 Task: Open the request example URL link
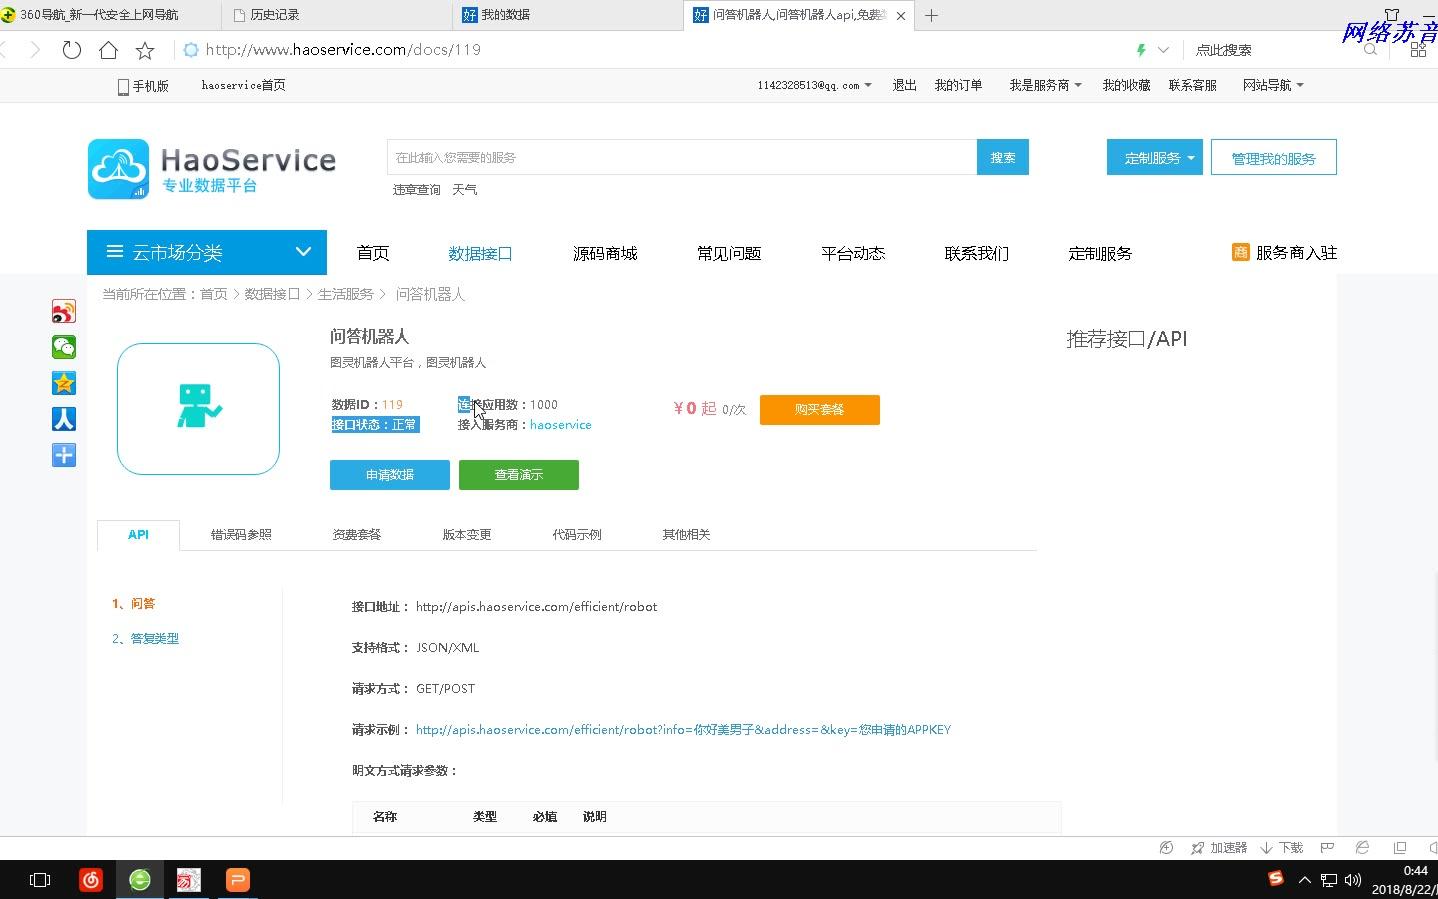(x=683, y=729)
